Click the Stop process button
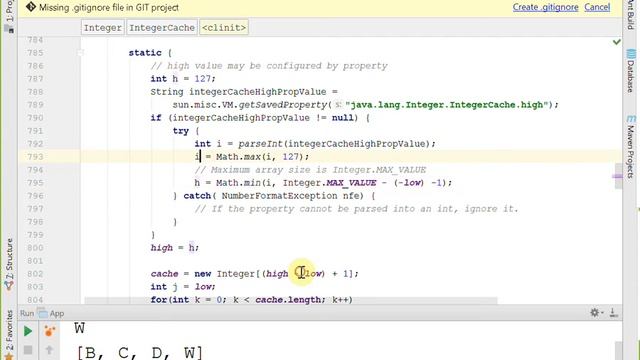This screenshot has height=360, width=640. tap(28, 350)
